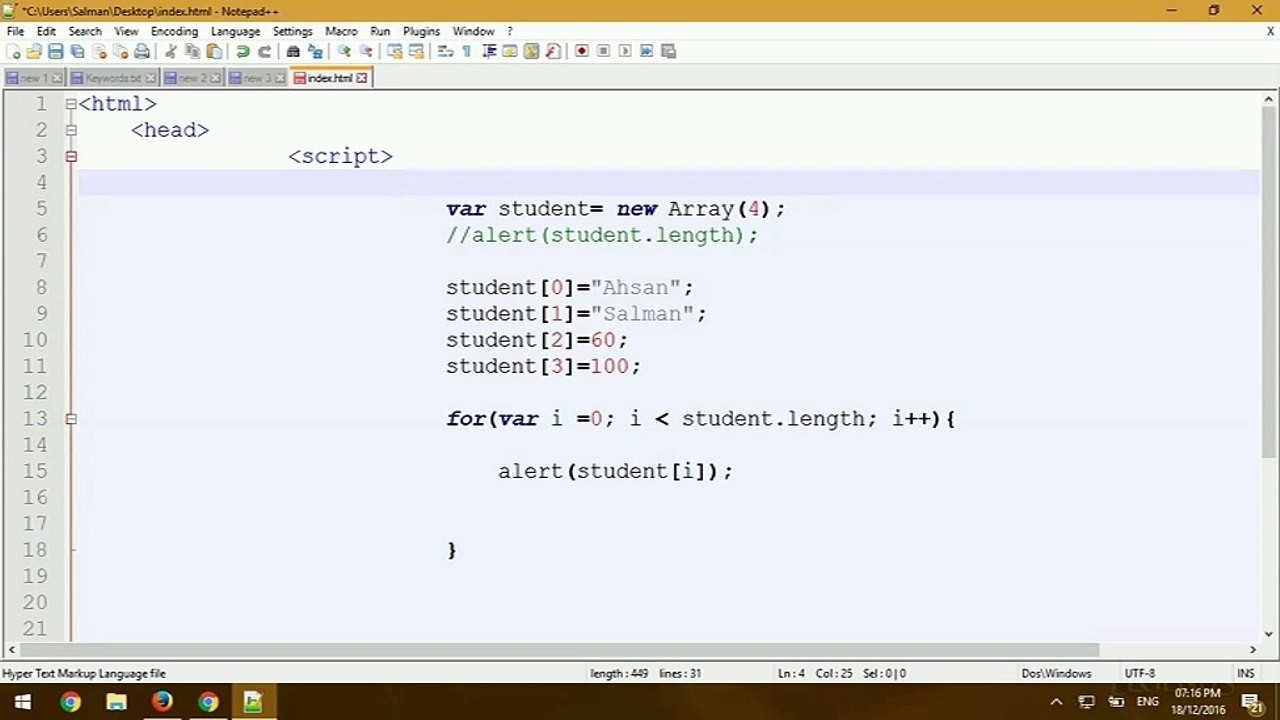
Task: Click the horizontal scrollbar right arrow
Action: click(1252, 649)
